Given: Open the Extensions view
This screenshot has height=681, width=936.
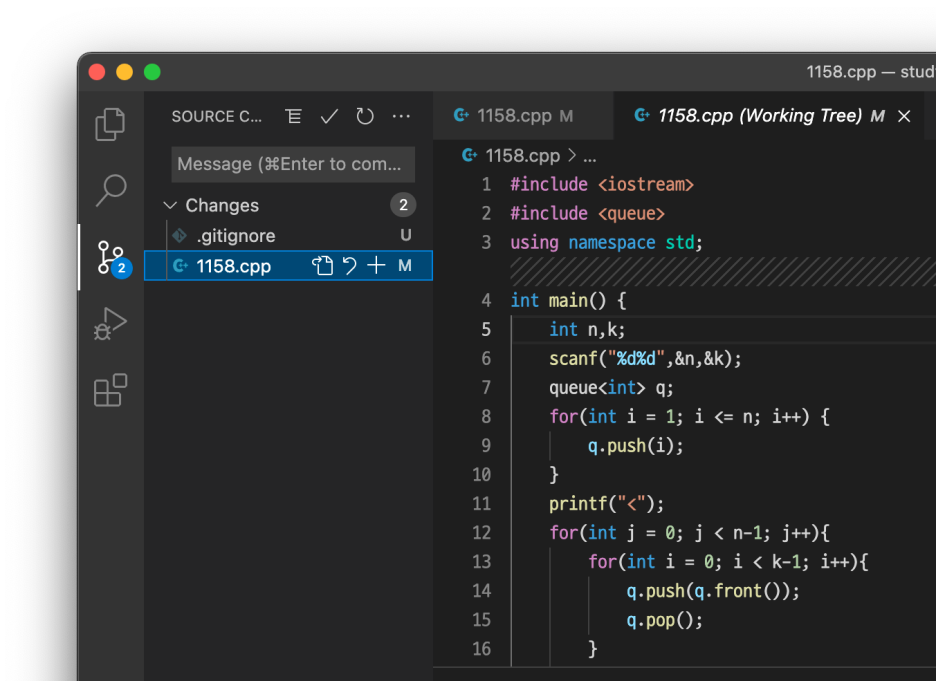Looking at the screenshot, I should (110, 390).
